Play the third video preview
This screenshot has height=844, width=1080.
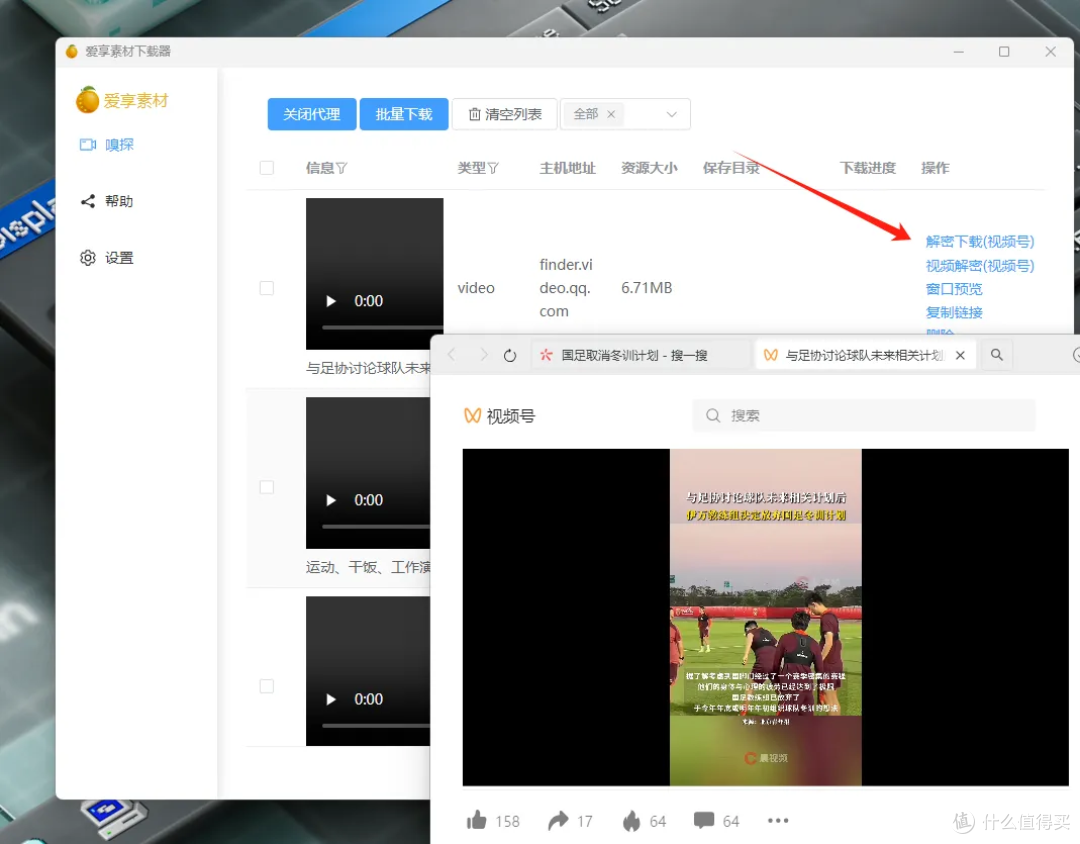(331, 699)
